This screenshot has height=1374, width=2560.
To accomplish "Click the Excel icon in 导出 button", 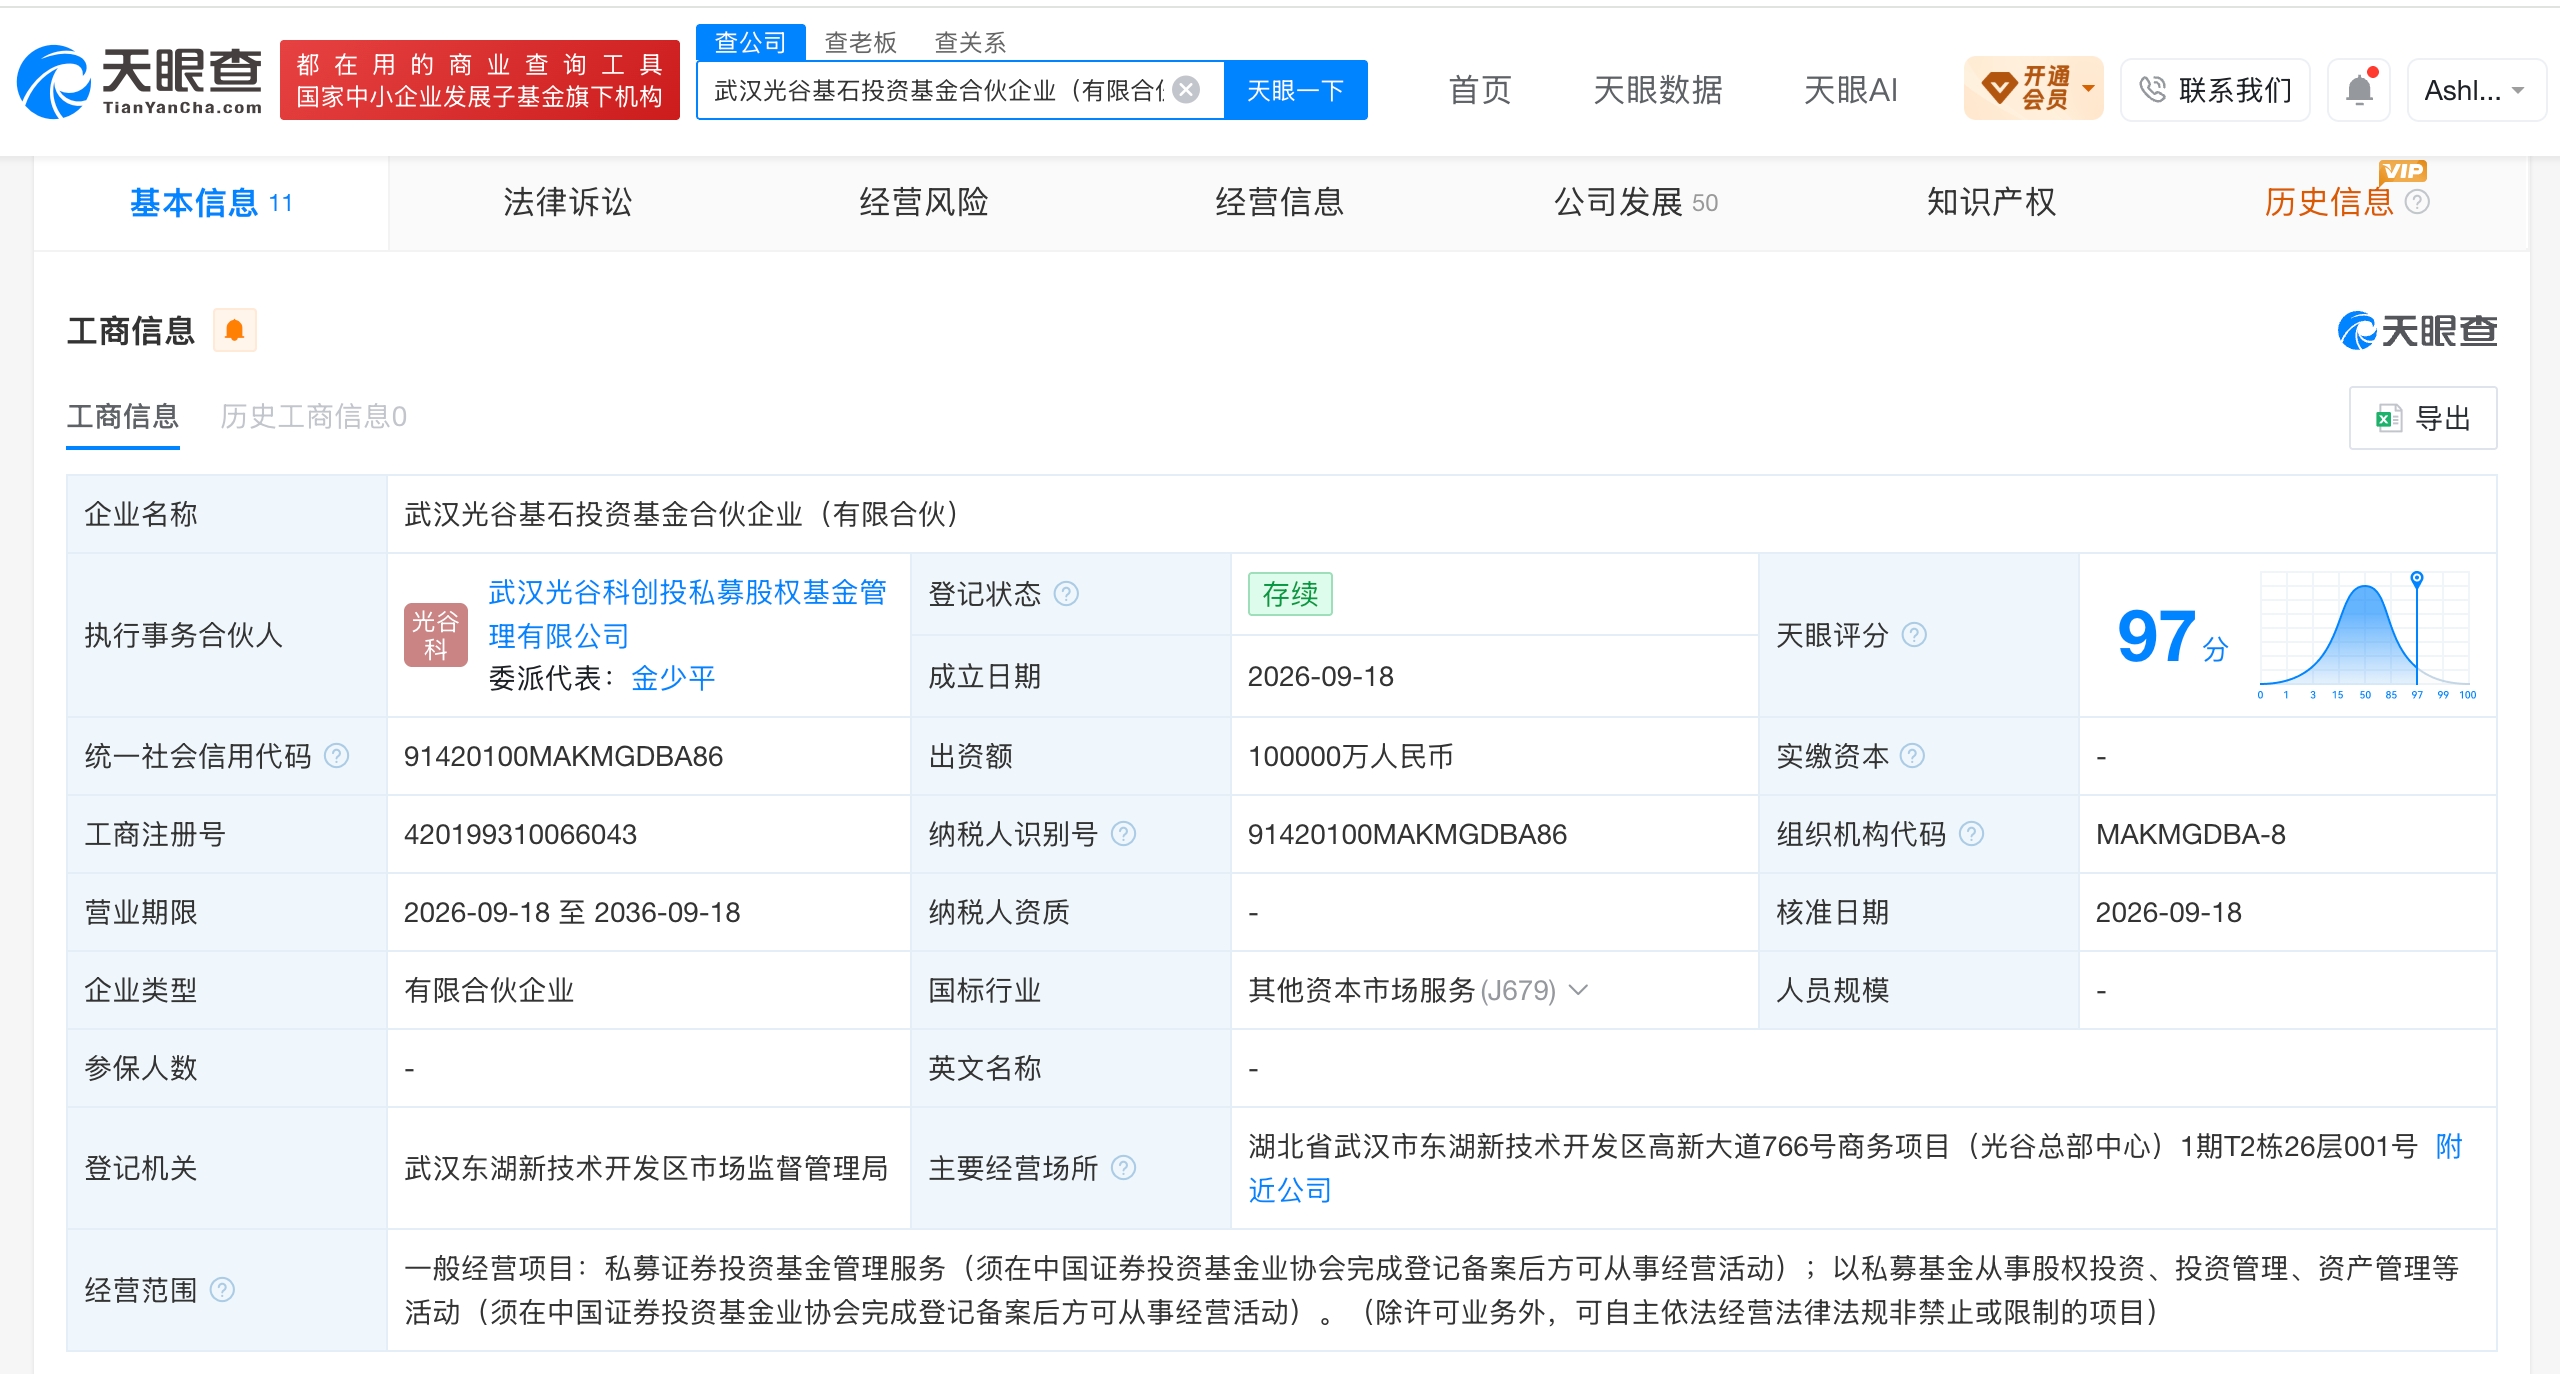I will (2388, 418).
